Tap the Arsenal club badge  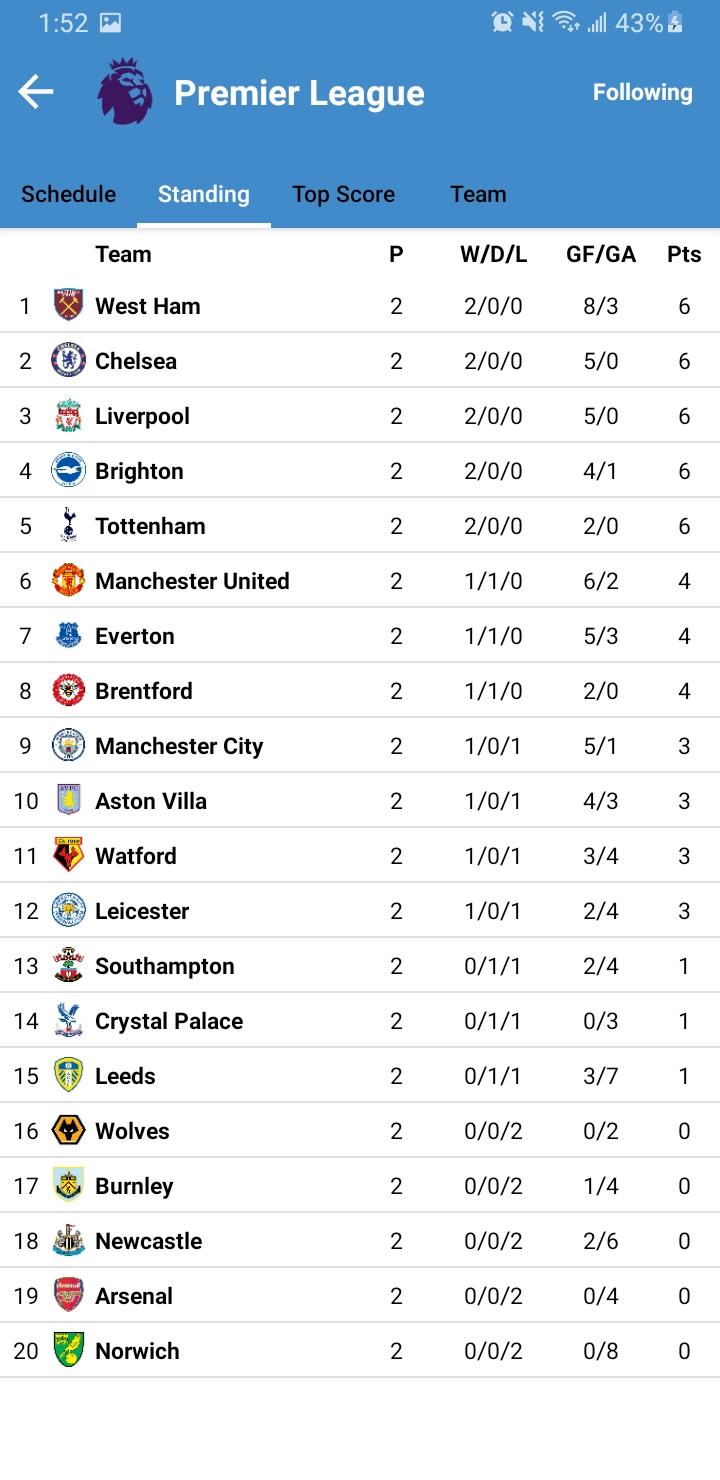click(68, 1295)
